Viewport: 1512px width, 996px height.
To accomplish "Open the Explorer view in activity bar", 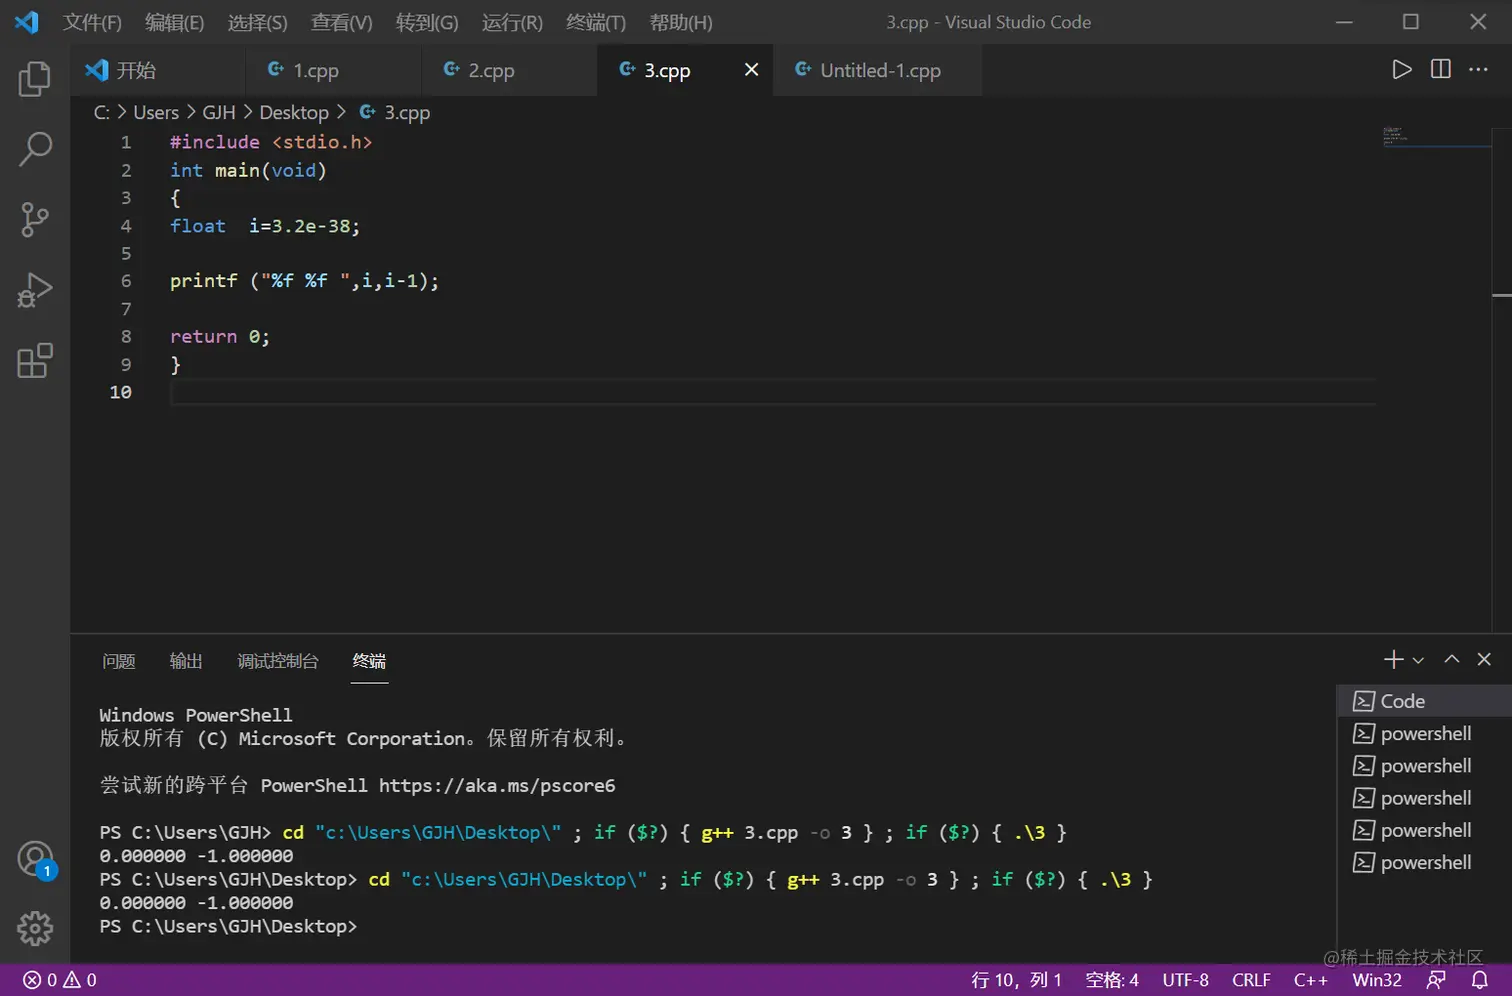I will (x=34, y=79).
